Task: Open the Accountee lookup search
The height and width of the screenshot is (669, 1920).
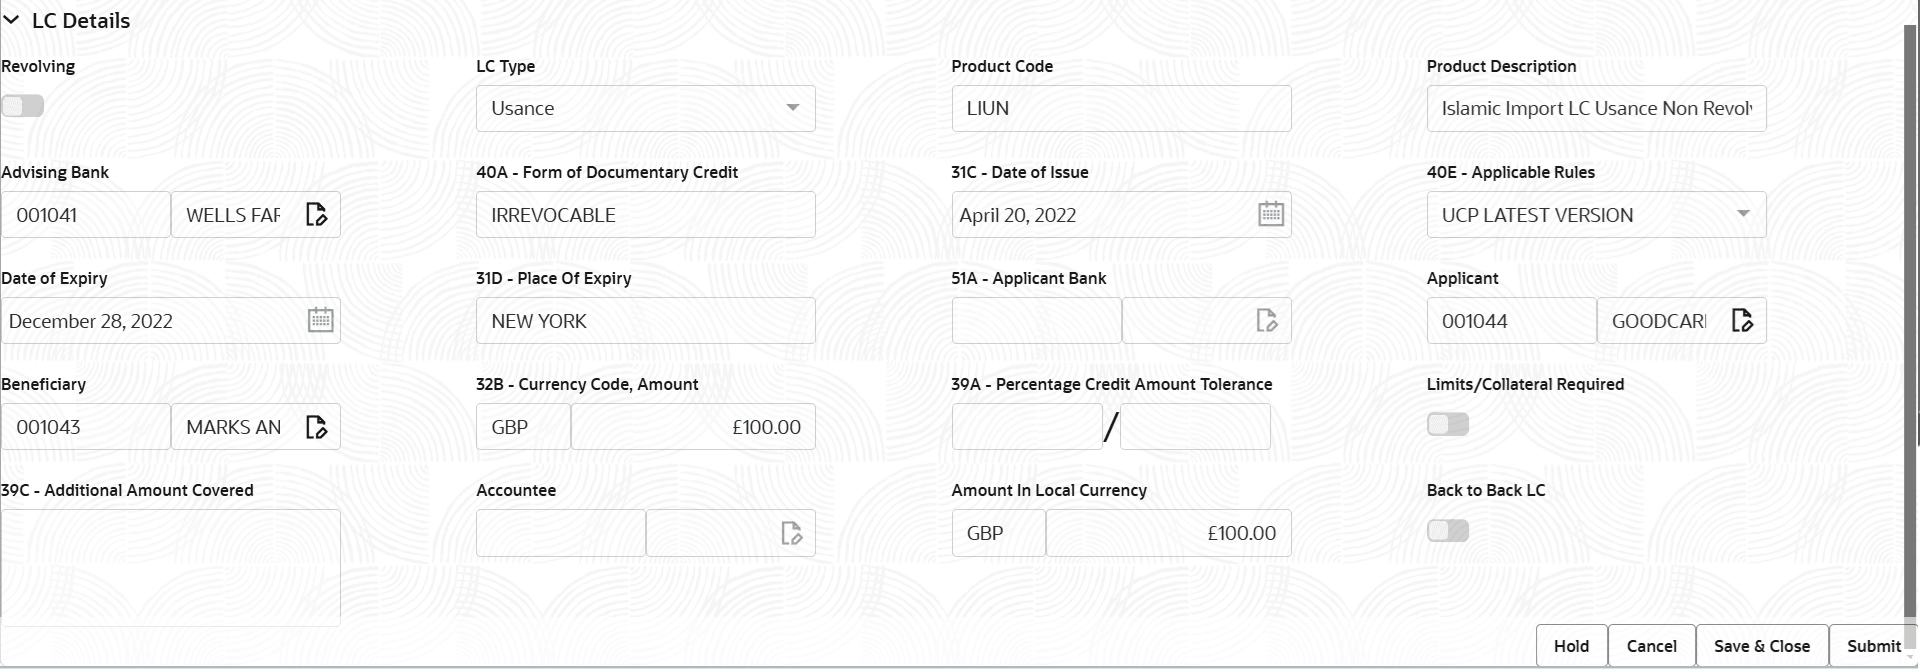Action: click(x=792, y=533)
